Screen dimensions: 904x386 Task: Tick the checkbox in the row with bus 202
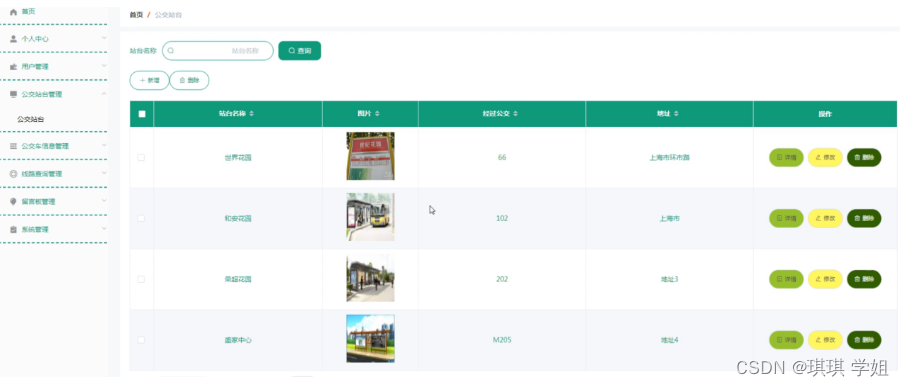tap(141, 279)
